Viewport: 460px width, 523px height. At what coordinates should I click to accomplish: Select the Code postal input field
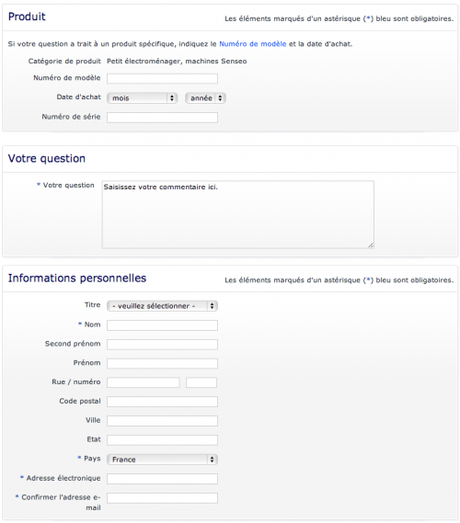[x=162, y=402]
